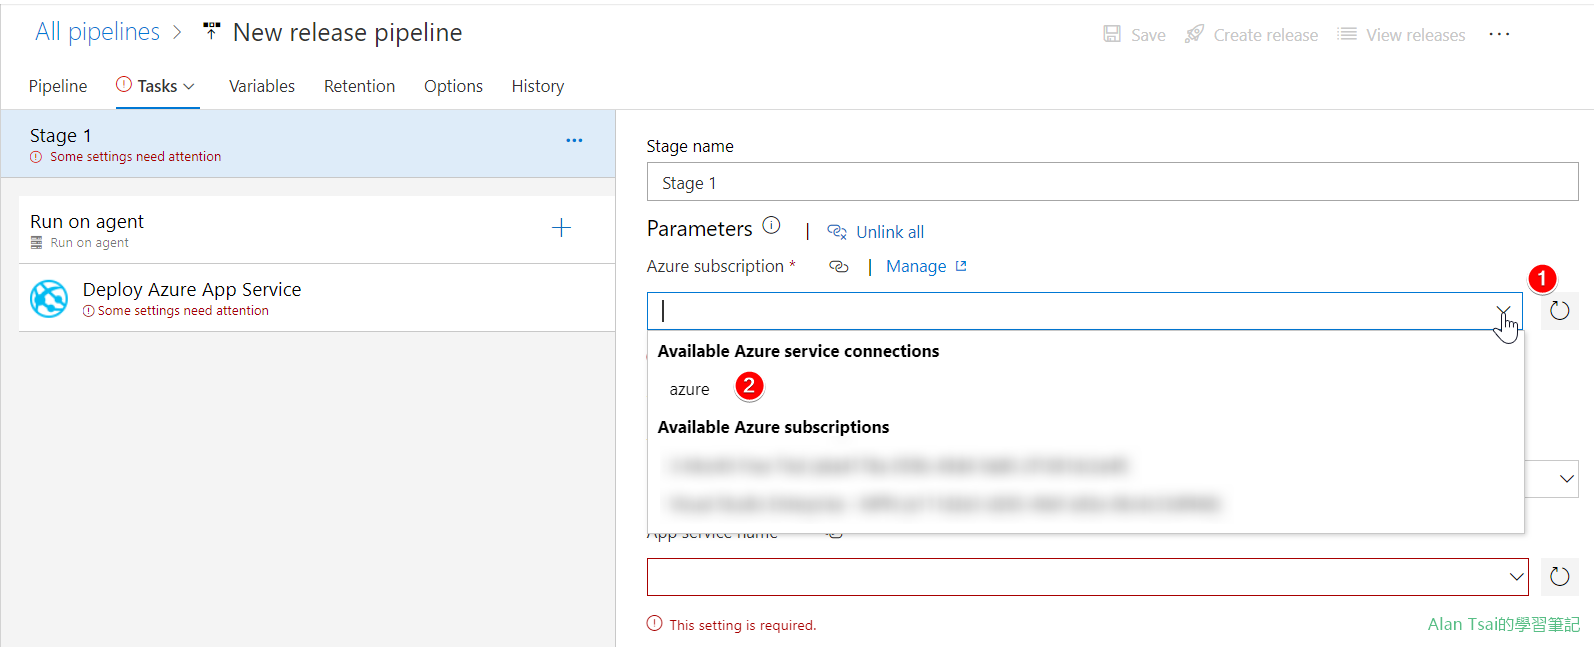Click the Unlink all link
This screenshot has height=647, width=1594.
[x=889, y=232]
